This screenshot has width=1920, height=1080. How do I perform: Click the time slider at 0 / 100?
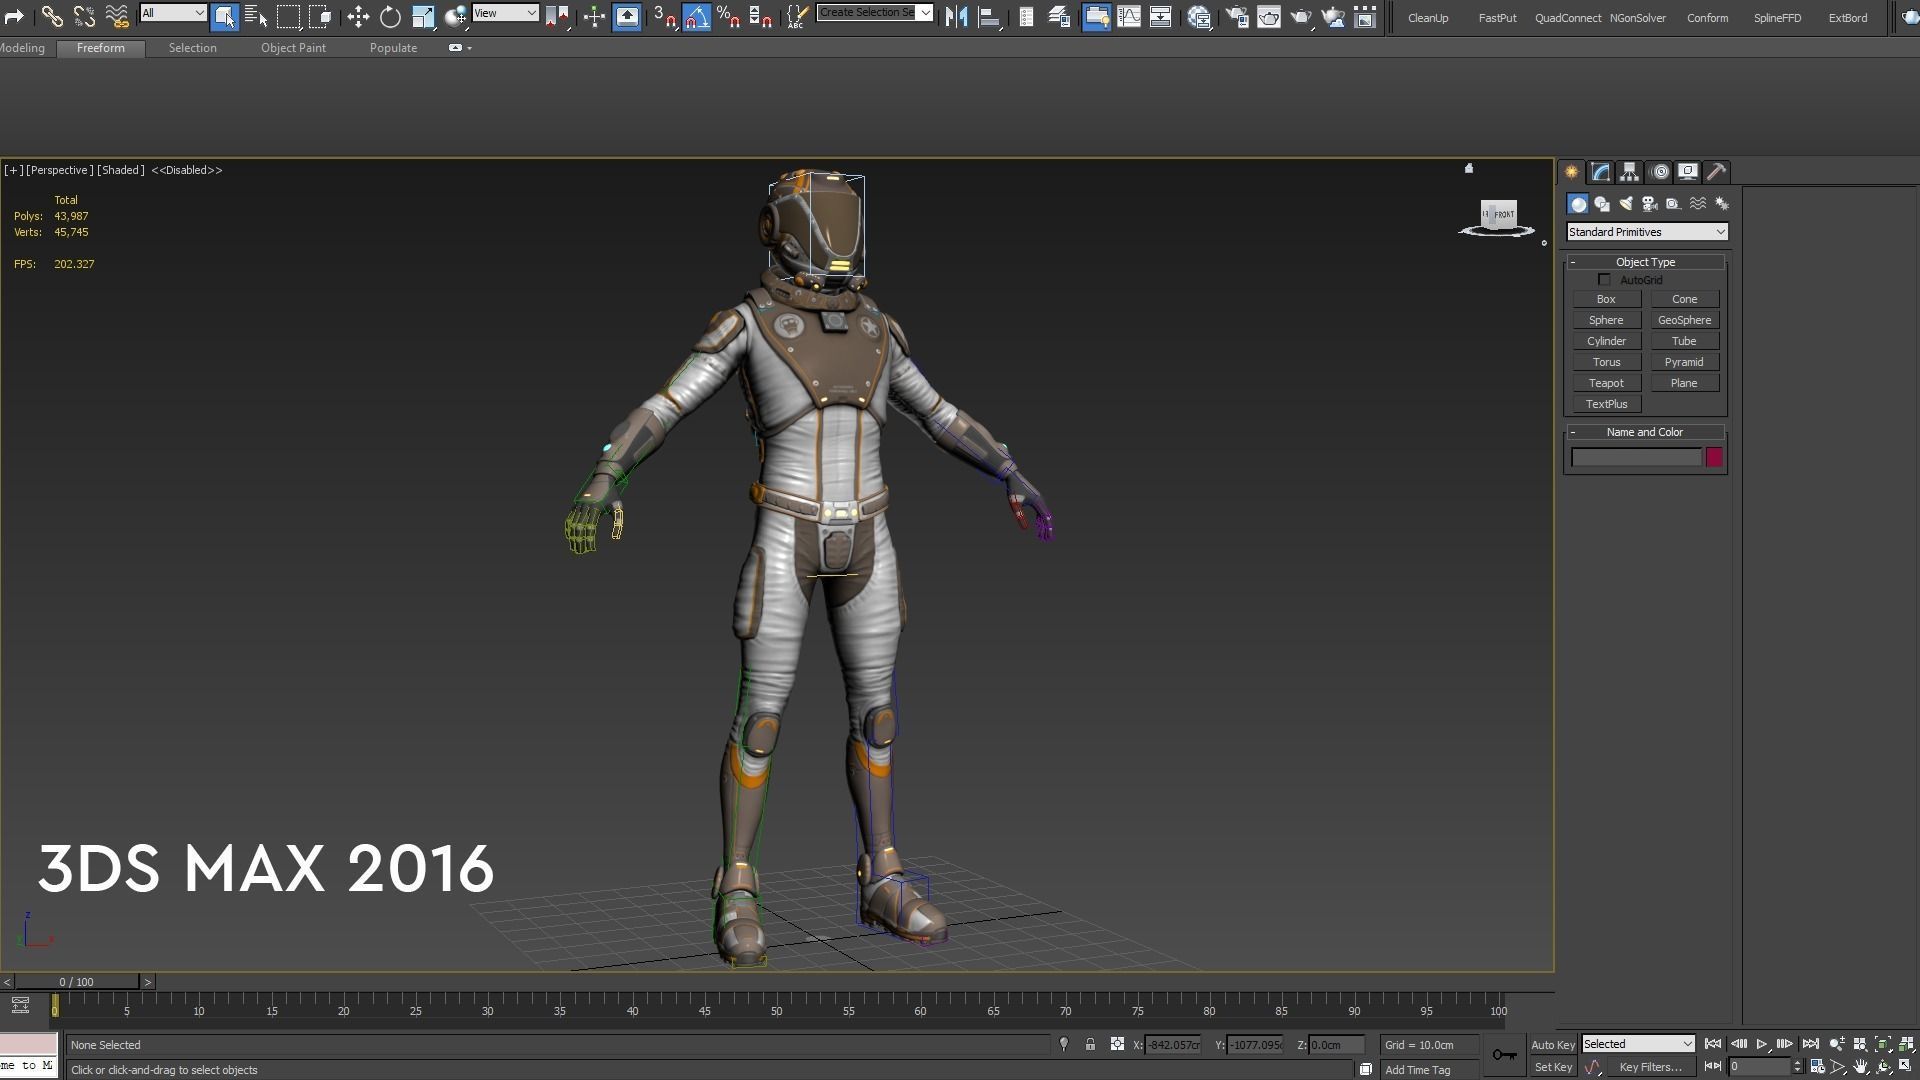click(x=76, y=982)
